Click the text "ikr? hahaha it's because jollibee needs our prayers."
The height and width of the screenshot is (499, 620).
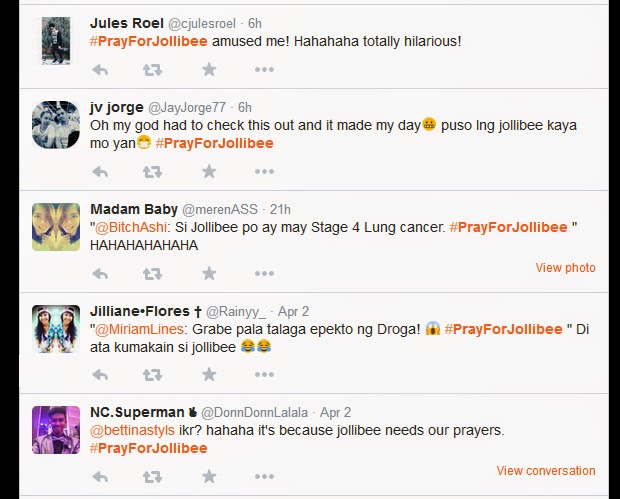coord(342,430)
